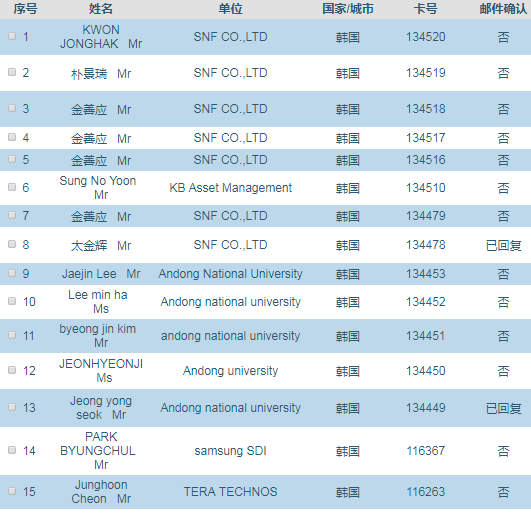Click the 卡号 column header
Screen dimensions: 531x514
[x=426, y=9]
